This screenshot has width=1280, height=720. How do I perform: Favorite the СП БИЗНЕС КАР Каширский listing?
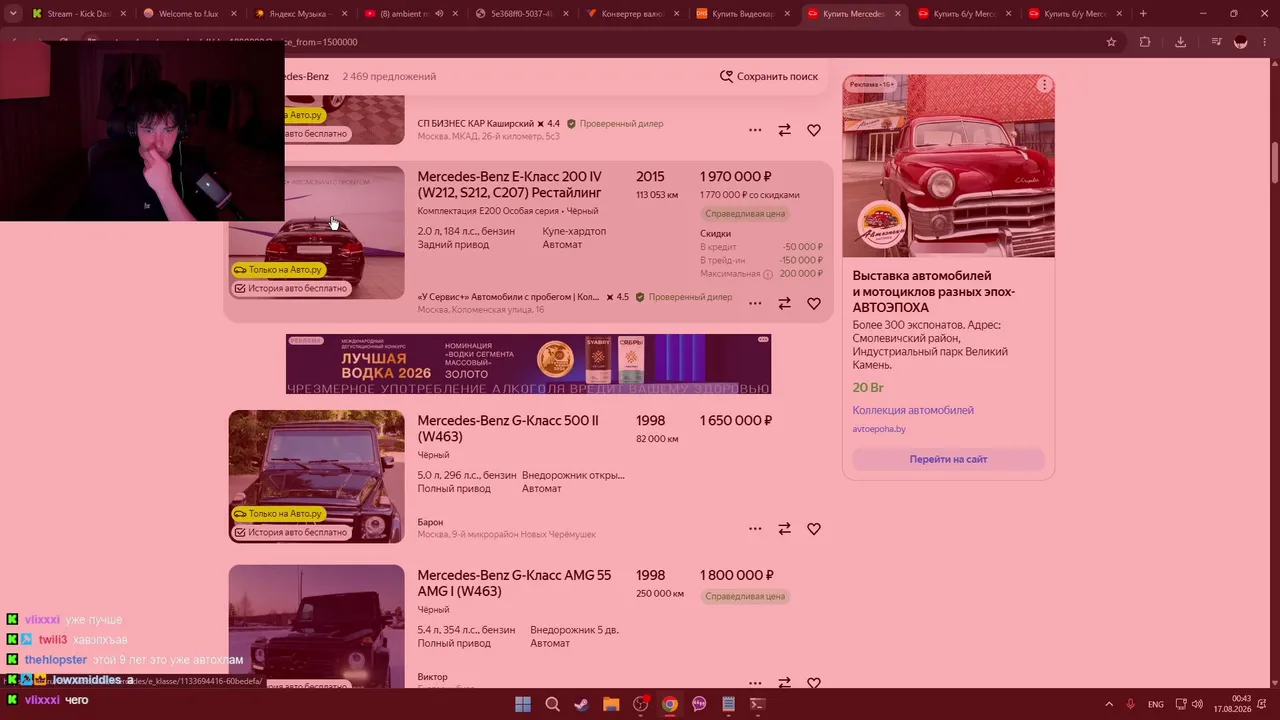[814, 130]
